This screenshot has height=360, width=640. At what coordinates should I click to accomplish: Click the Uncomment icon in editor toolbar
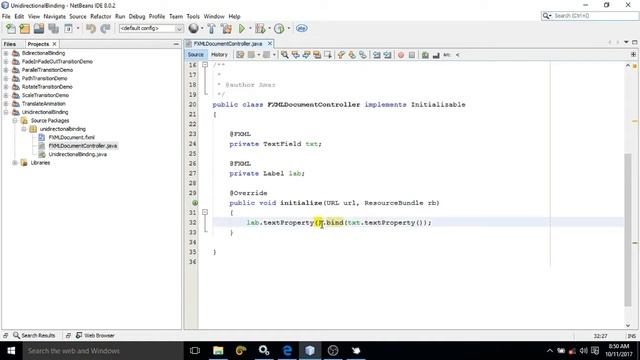click(x=436, y=55)
